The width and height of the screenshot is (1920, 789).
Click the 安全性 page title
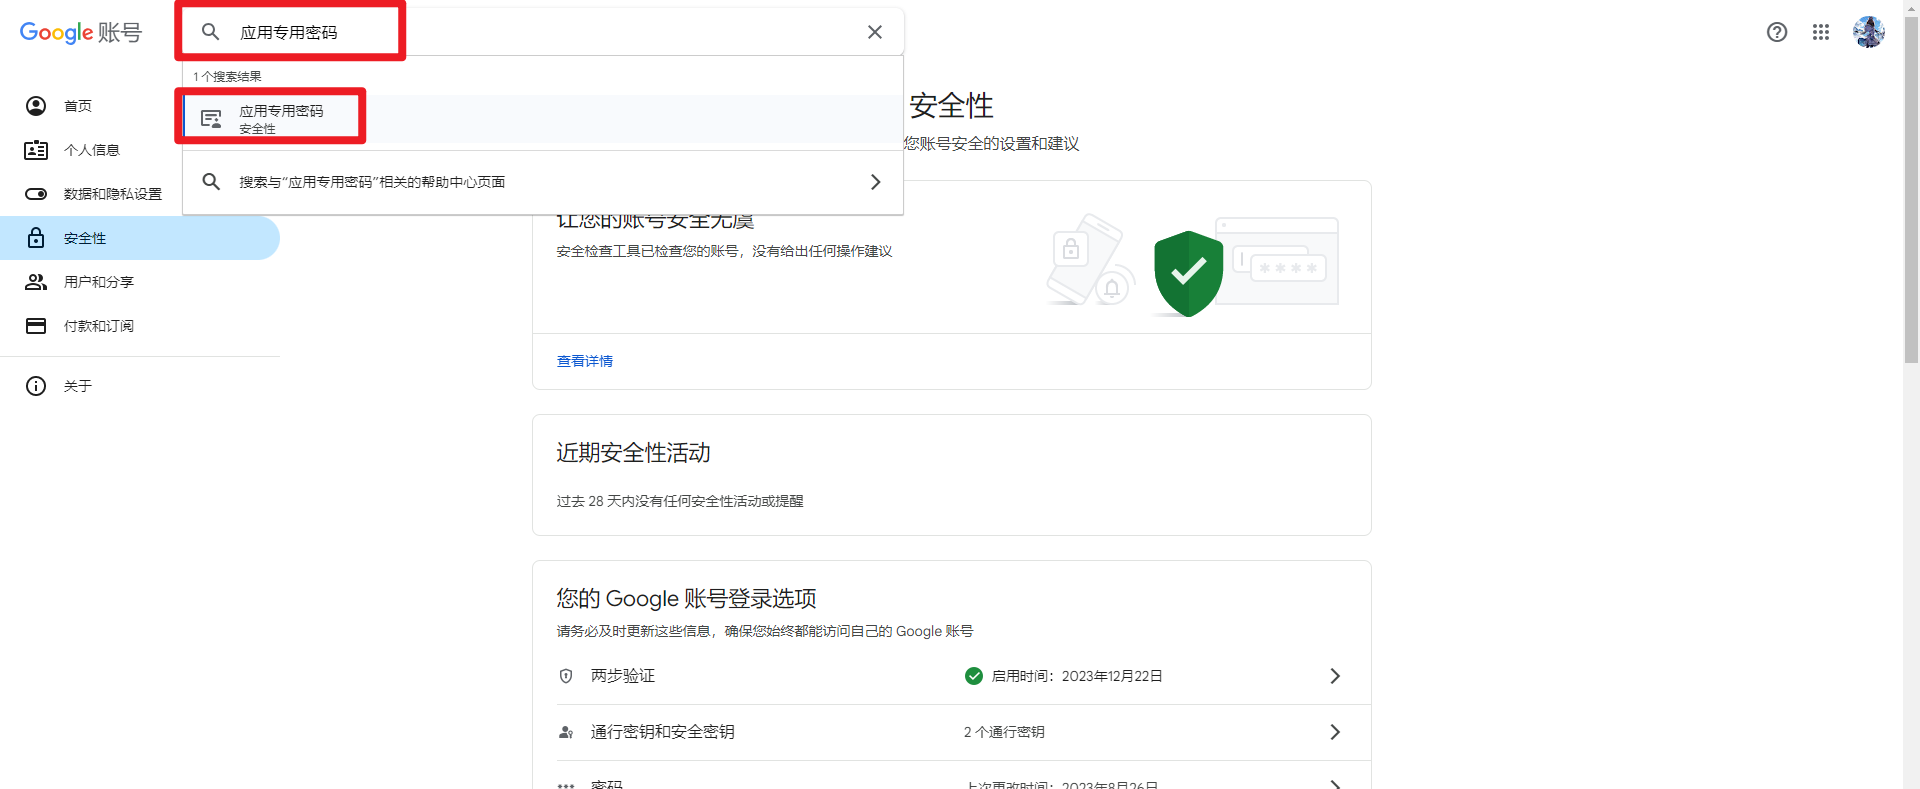pyautogui.click(x=952, y=105)
